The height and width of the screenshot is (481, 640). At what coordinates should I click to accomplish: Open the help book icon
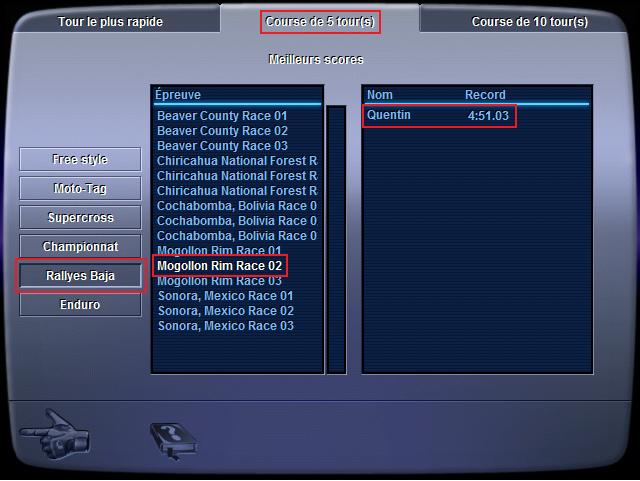click(x=174, y=441)
